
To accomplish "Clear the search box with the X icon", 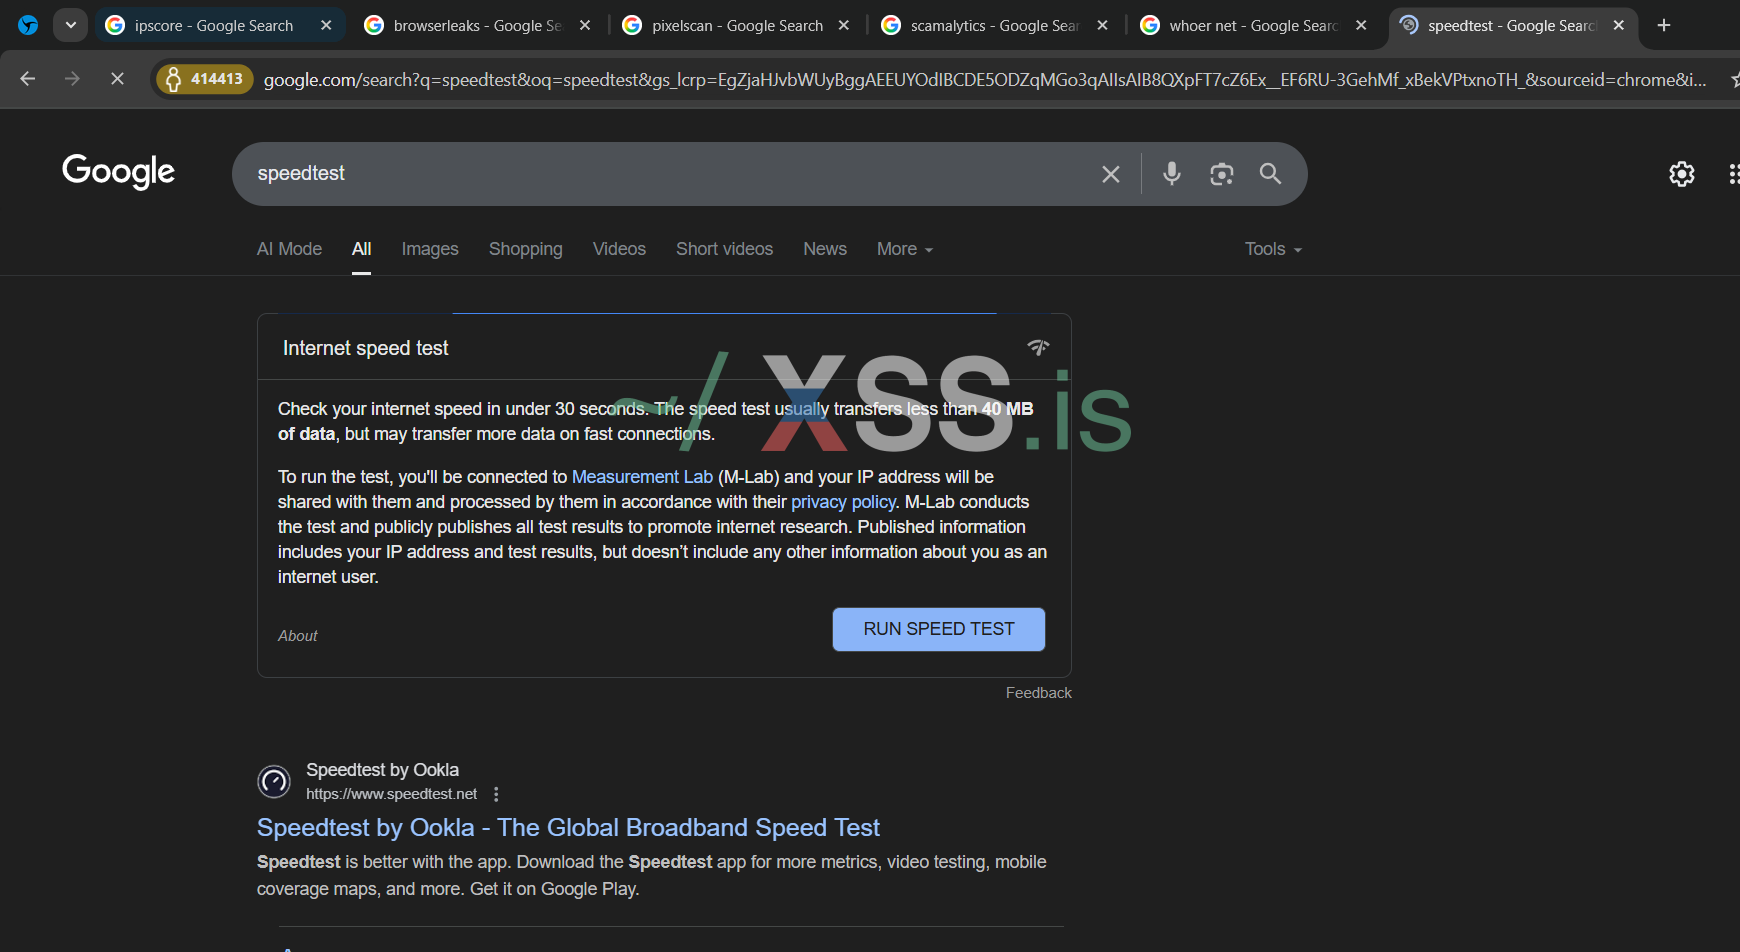I will pyautogui.click(x=1111, y=174).
